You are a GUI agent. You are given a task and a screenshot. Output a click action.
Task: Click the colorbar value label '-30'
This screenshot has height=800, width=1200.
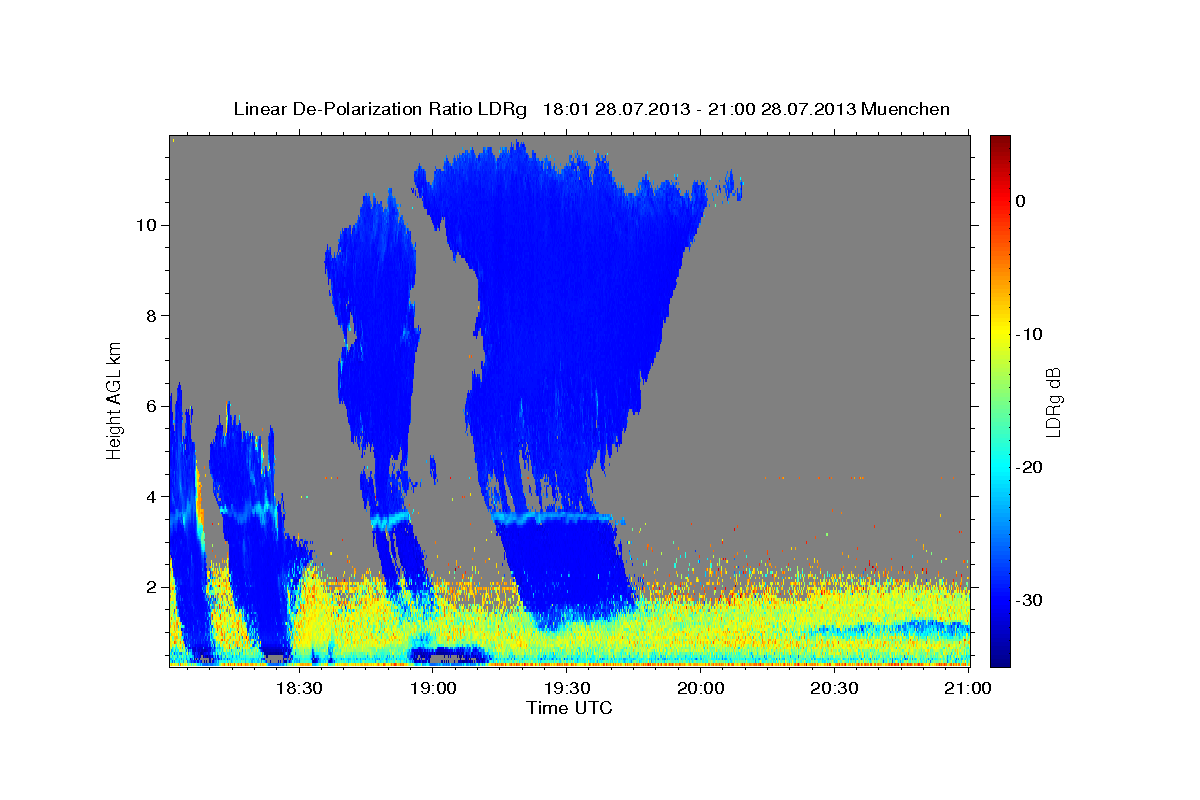tap(1029, 600)
